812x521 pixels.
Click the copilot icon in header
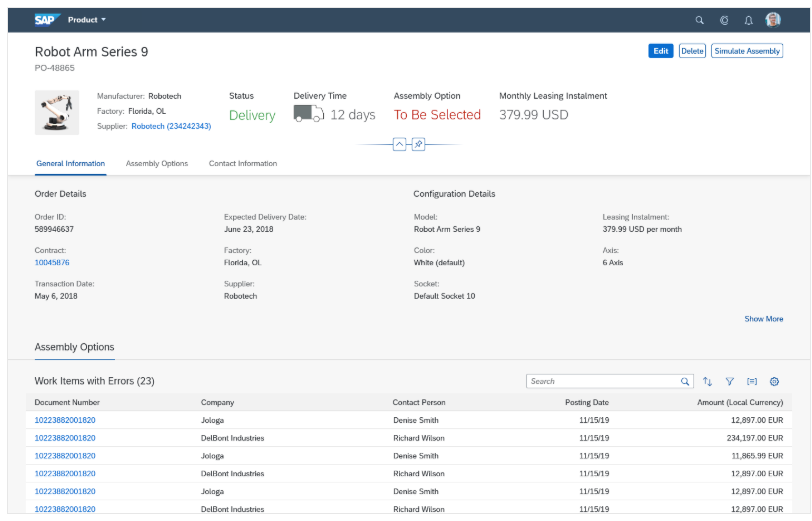pyautogui.click(x=724, y=20)
